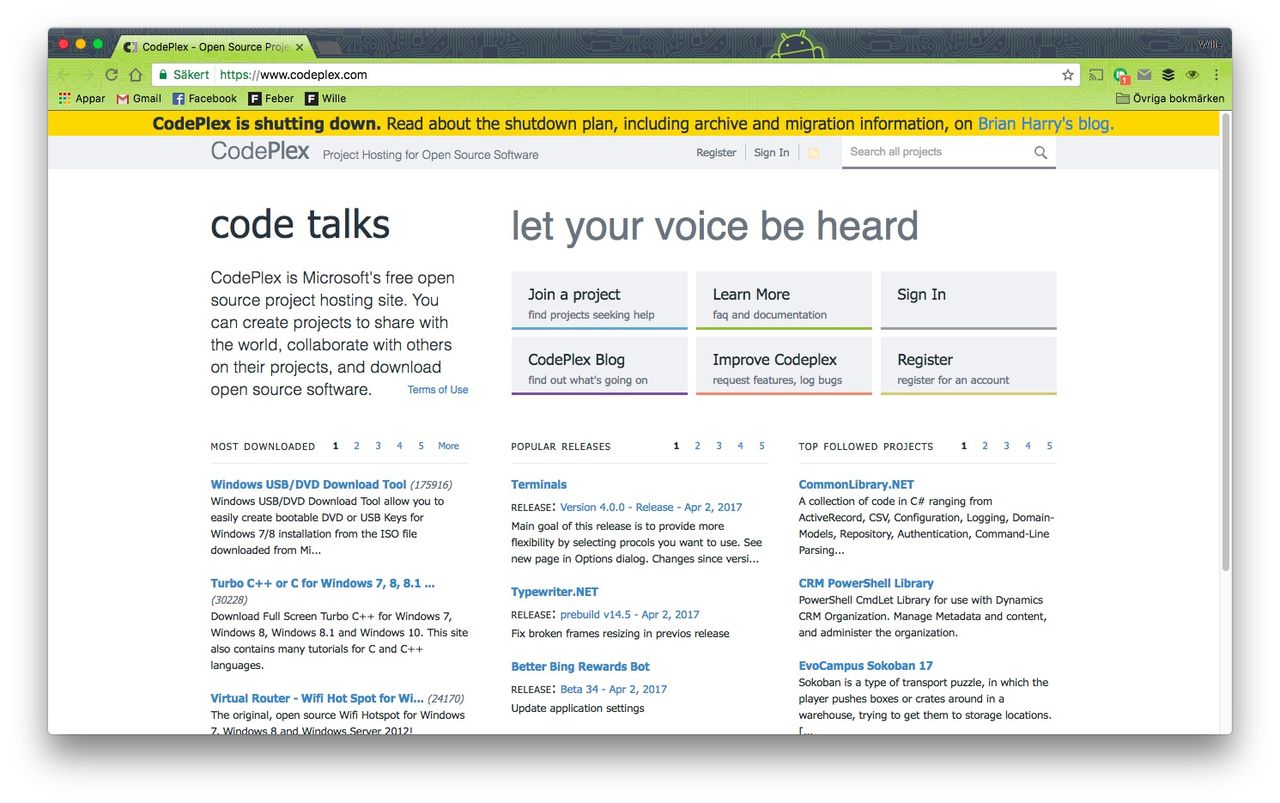Open the RSS feed icon in the header
This screenshot has width=1280, height=803.
click(x=813, y=153)
